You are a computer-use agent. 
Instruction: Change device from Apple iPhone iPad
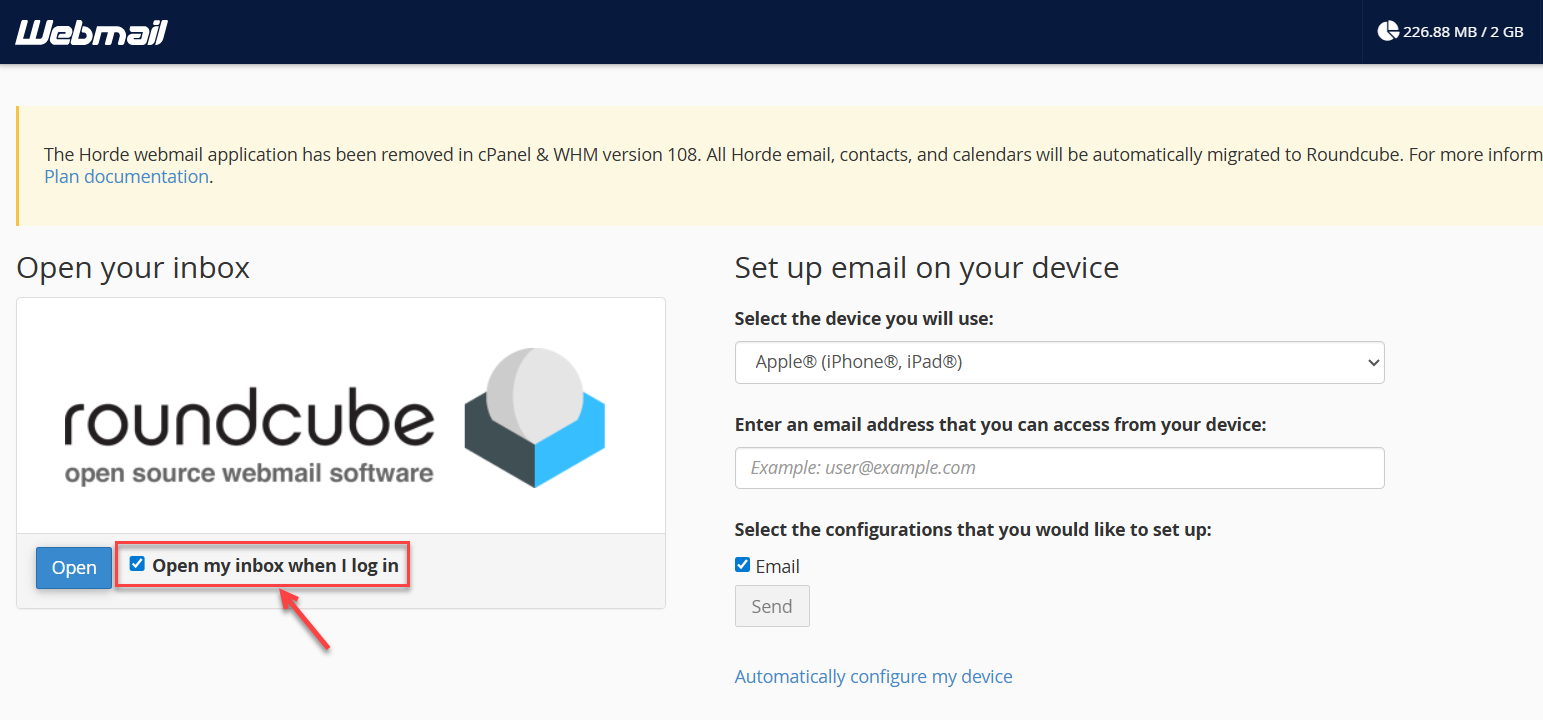coord(1059,362)
